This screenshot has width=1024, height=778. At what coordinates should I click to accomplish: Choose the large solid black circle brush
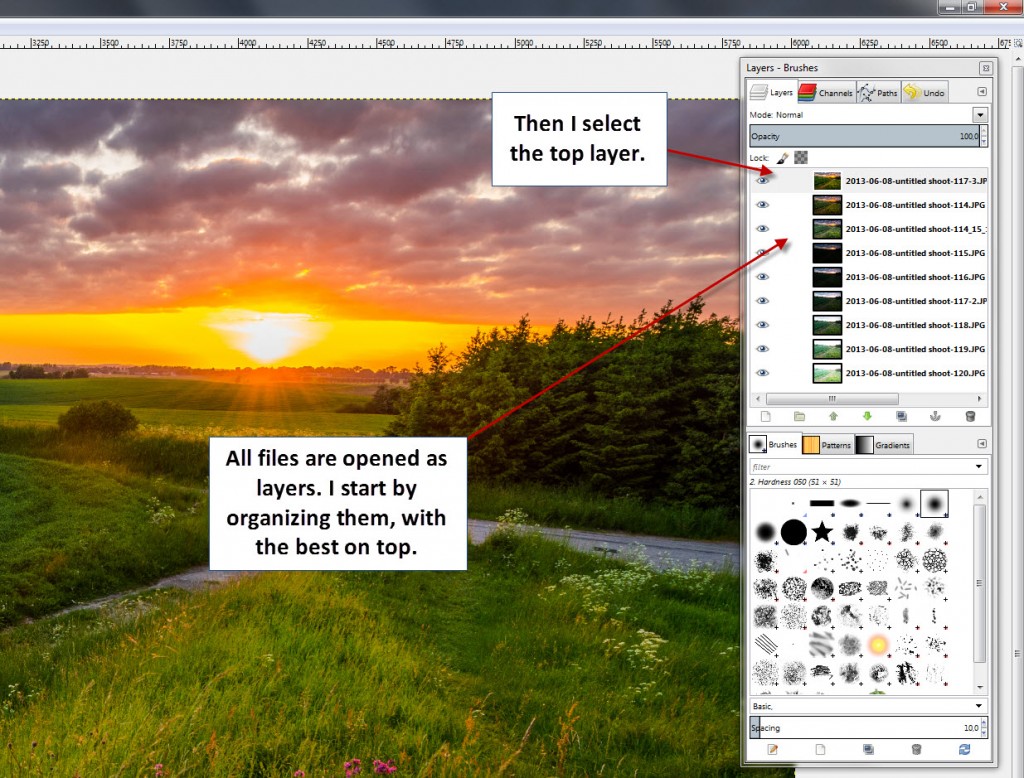pos(793,532)
